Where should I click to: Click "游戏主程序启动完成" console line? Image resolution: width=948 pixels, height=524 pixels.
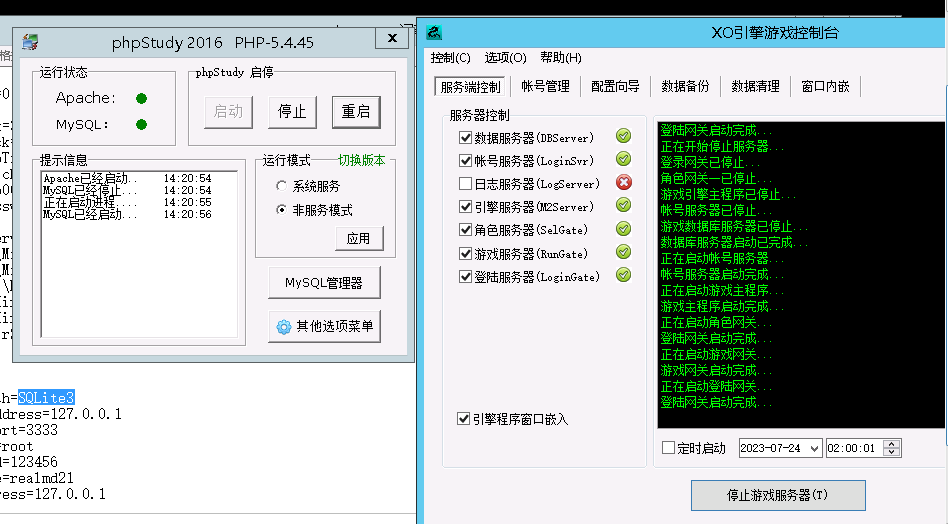[x=722, y=306]
